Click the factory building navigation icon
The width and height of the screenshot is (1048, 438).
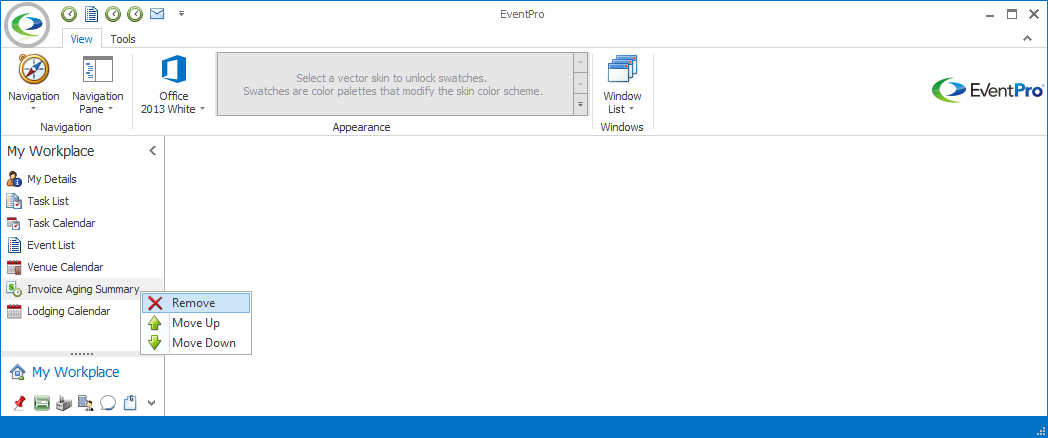tap(63, 403)
